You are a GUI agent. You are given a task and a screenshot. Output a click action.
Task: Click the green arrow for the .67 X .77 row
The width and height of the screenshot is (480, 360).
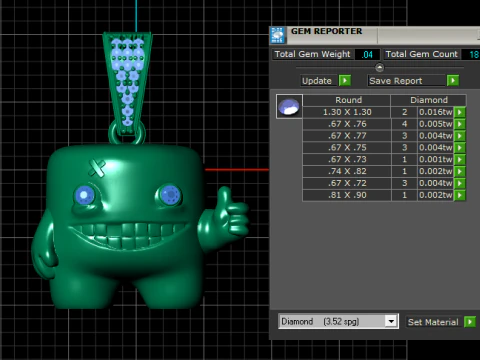coord(460,136)
